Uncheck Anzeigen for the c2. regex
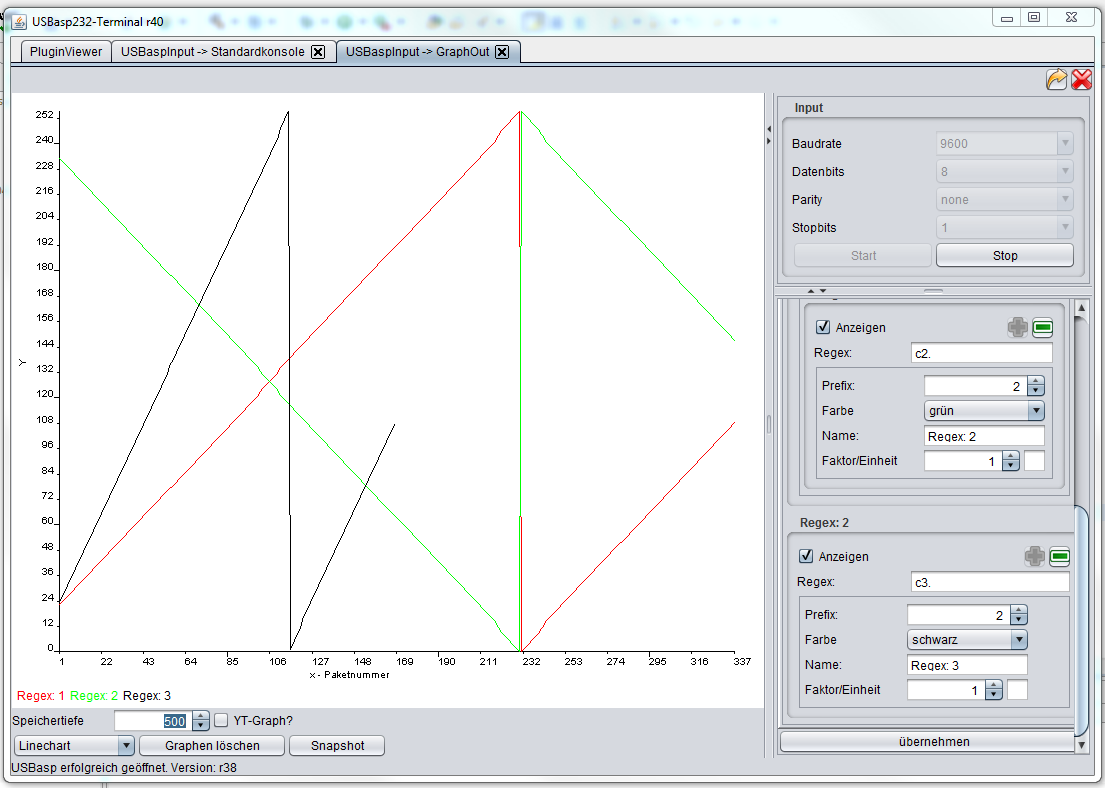Image resolution: width=1105 pixels, height=788 pixels. click(822, 326)
